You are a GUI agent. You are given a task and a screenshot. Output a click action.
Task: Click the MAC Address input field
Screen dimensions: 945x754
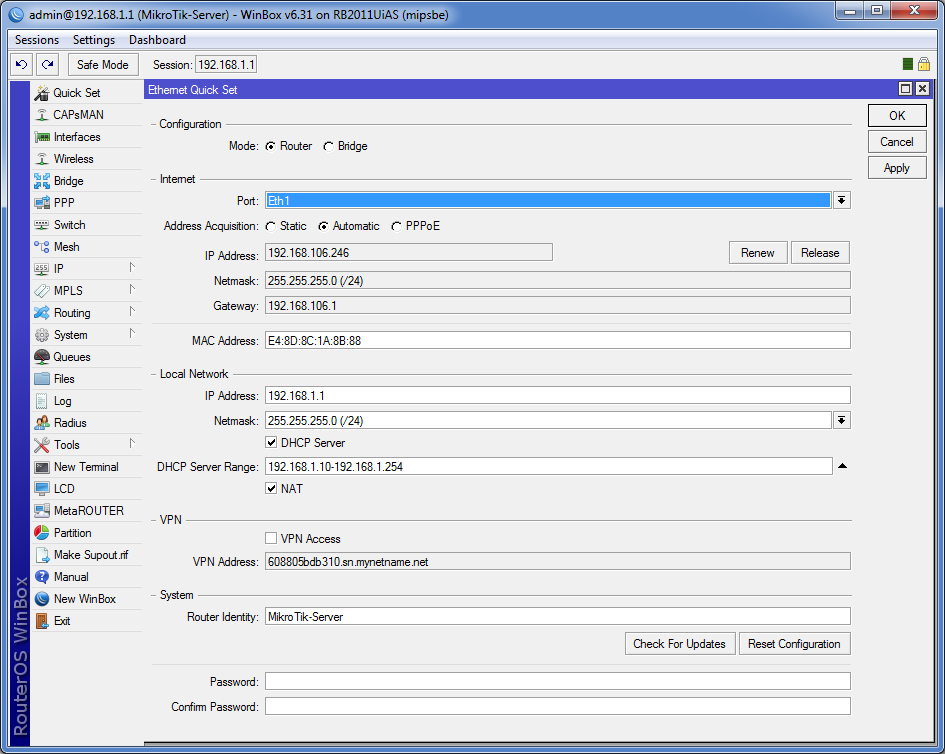[557, 341]
